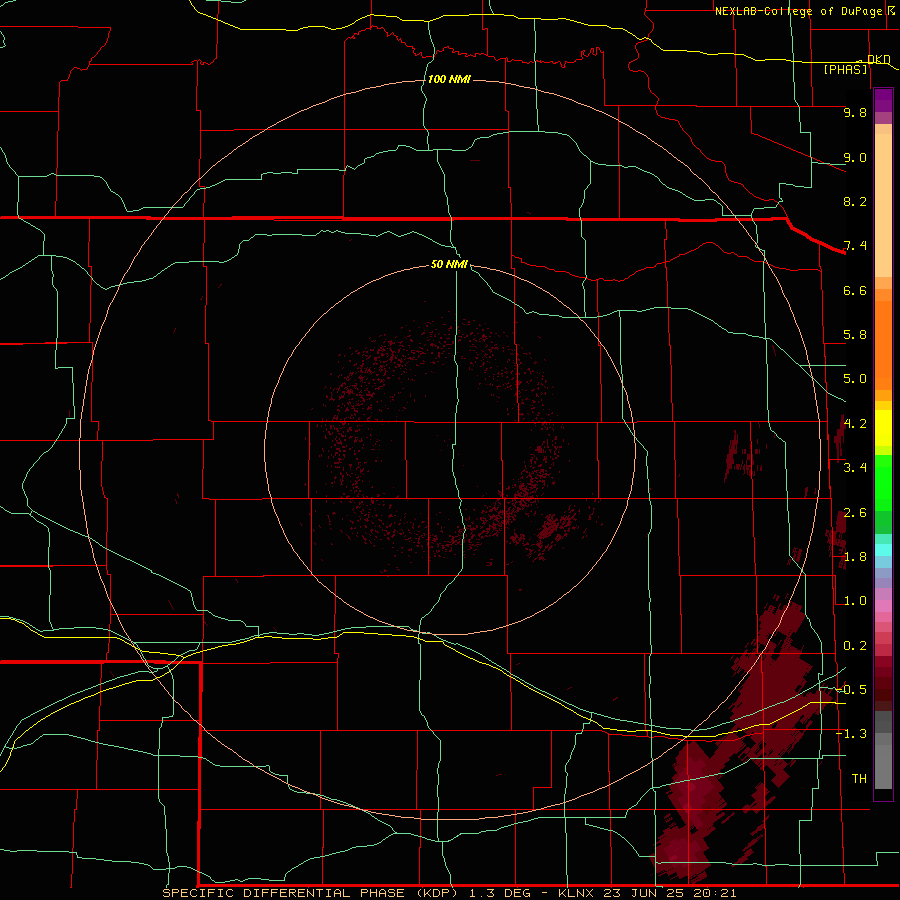Click the 3.4 value on the color scale
The height and width of the screenshot is (900, 900).
pos(855,468)
